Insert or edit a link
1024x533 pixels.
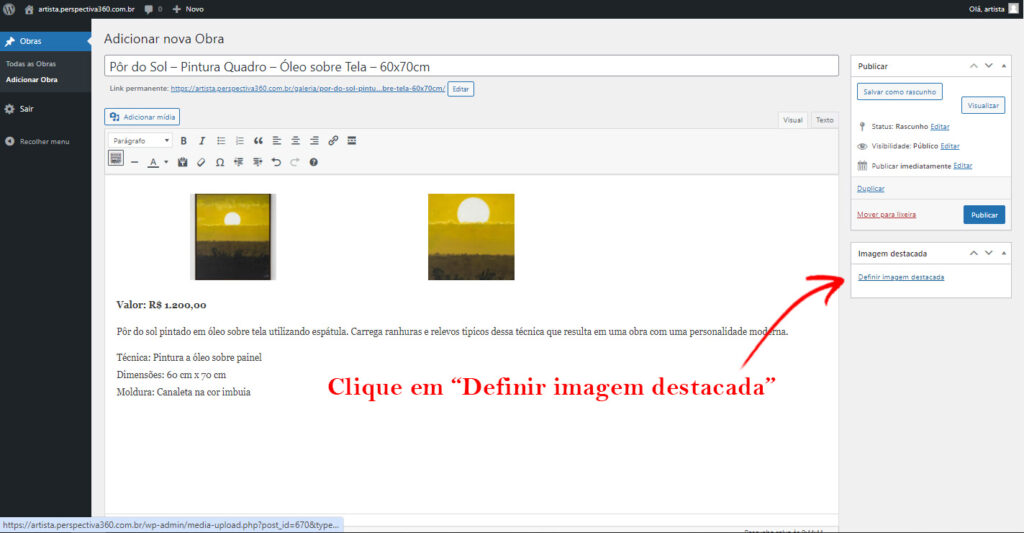coord(333,140)
